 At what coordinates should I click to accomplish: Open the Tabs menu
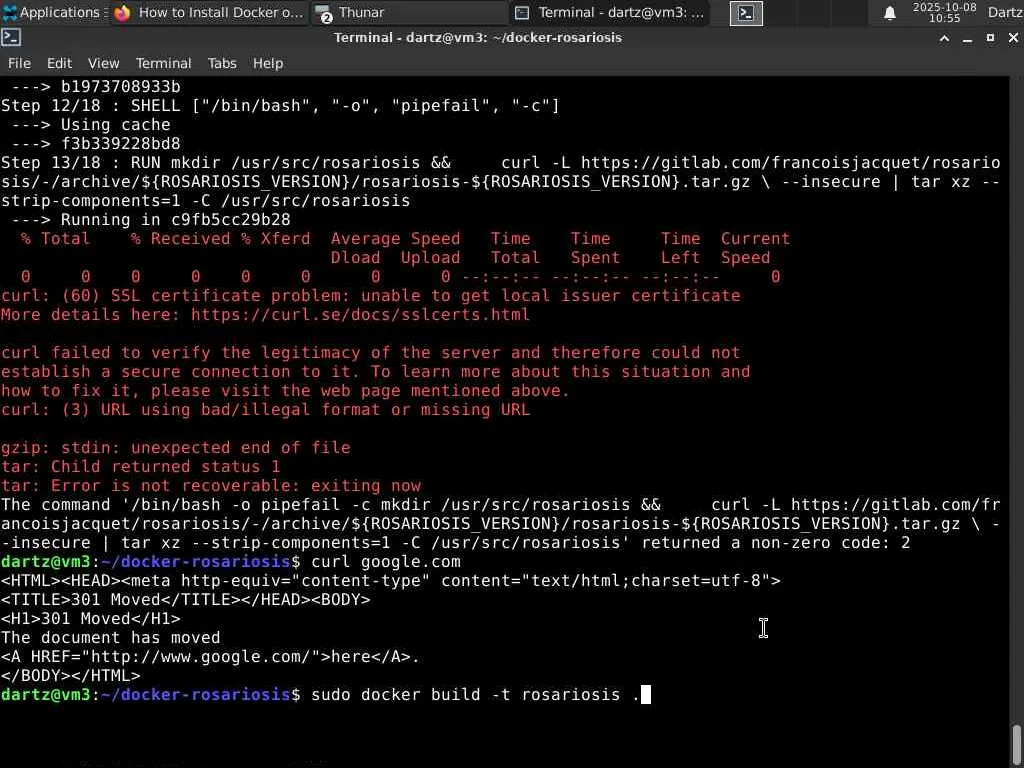222,63
